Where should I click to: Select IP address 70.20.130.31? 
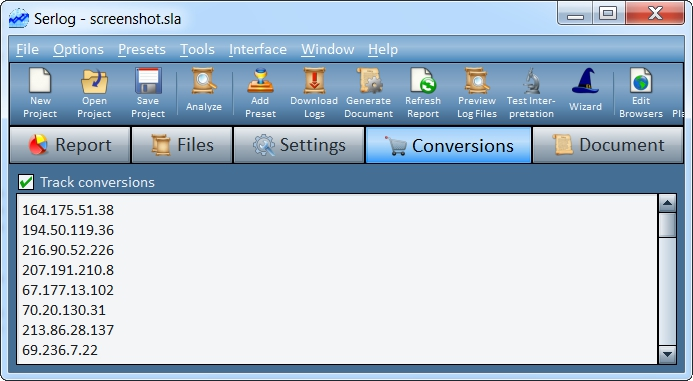coord(64,310)
